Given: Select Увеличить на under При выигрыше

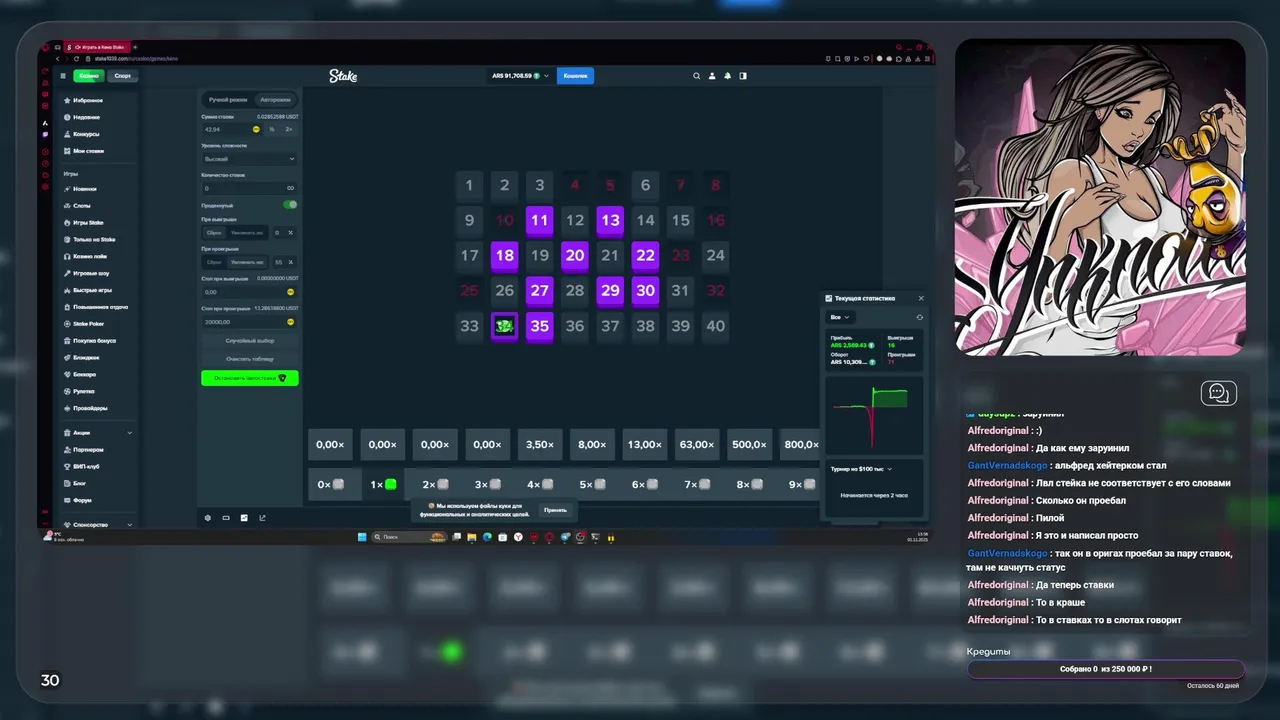Looking at the screenshot, I should pyautogui.click(x=246, y=233).
